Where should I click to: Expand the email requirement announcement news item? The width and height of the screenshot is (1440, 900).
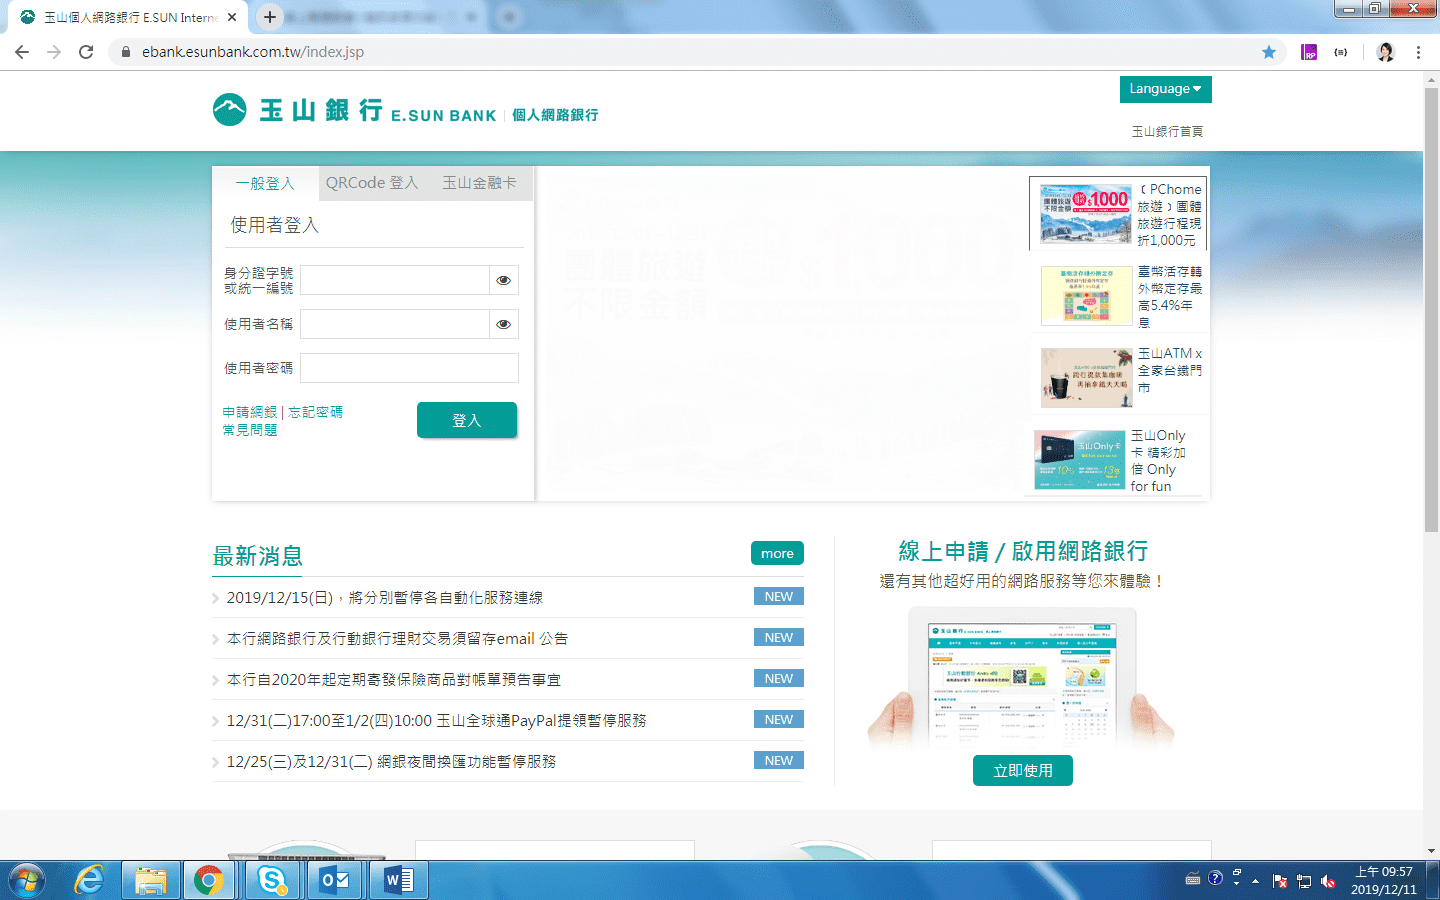tap(397, 638)
